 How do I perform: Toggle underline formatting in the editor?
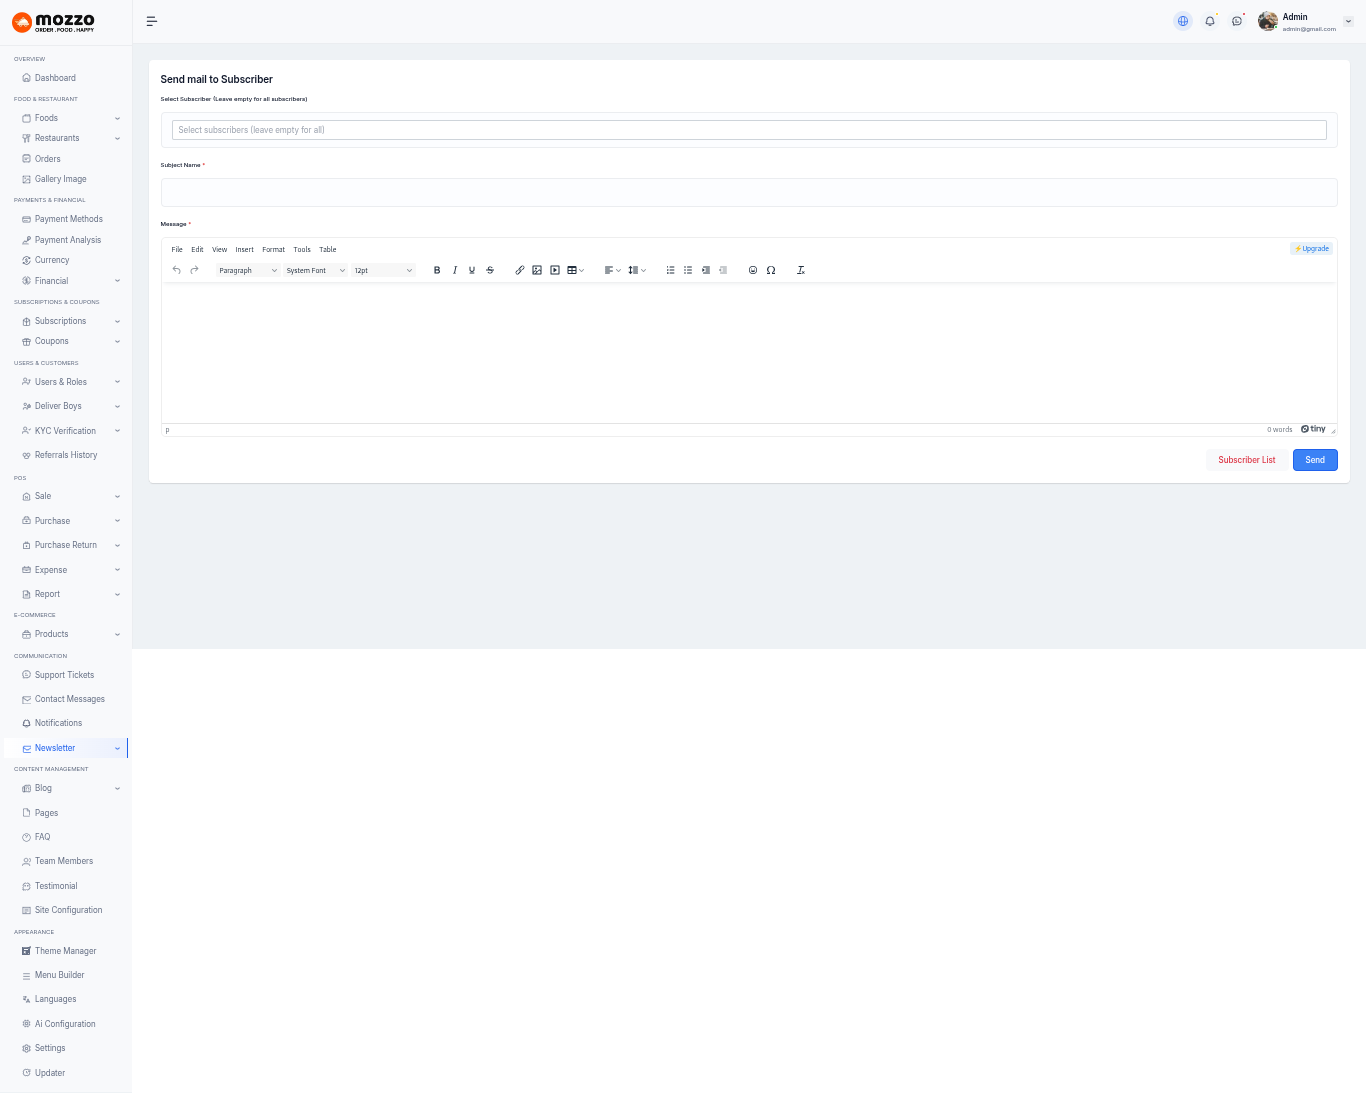pyautogui.click(x=472, y=270)
